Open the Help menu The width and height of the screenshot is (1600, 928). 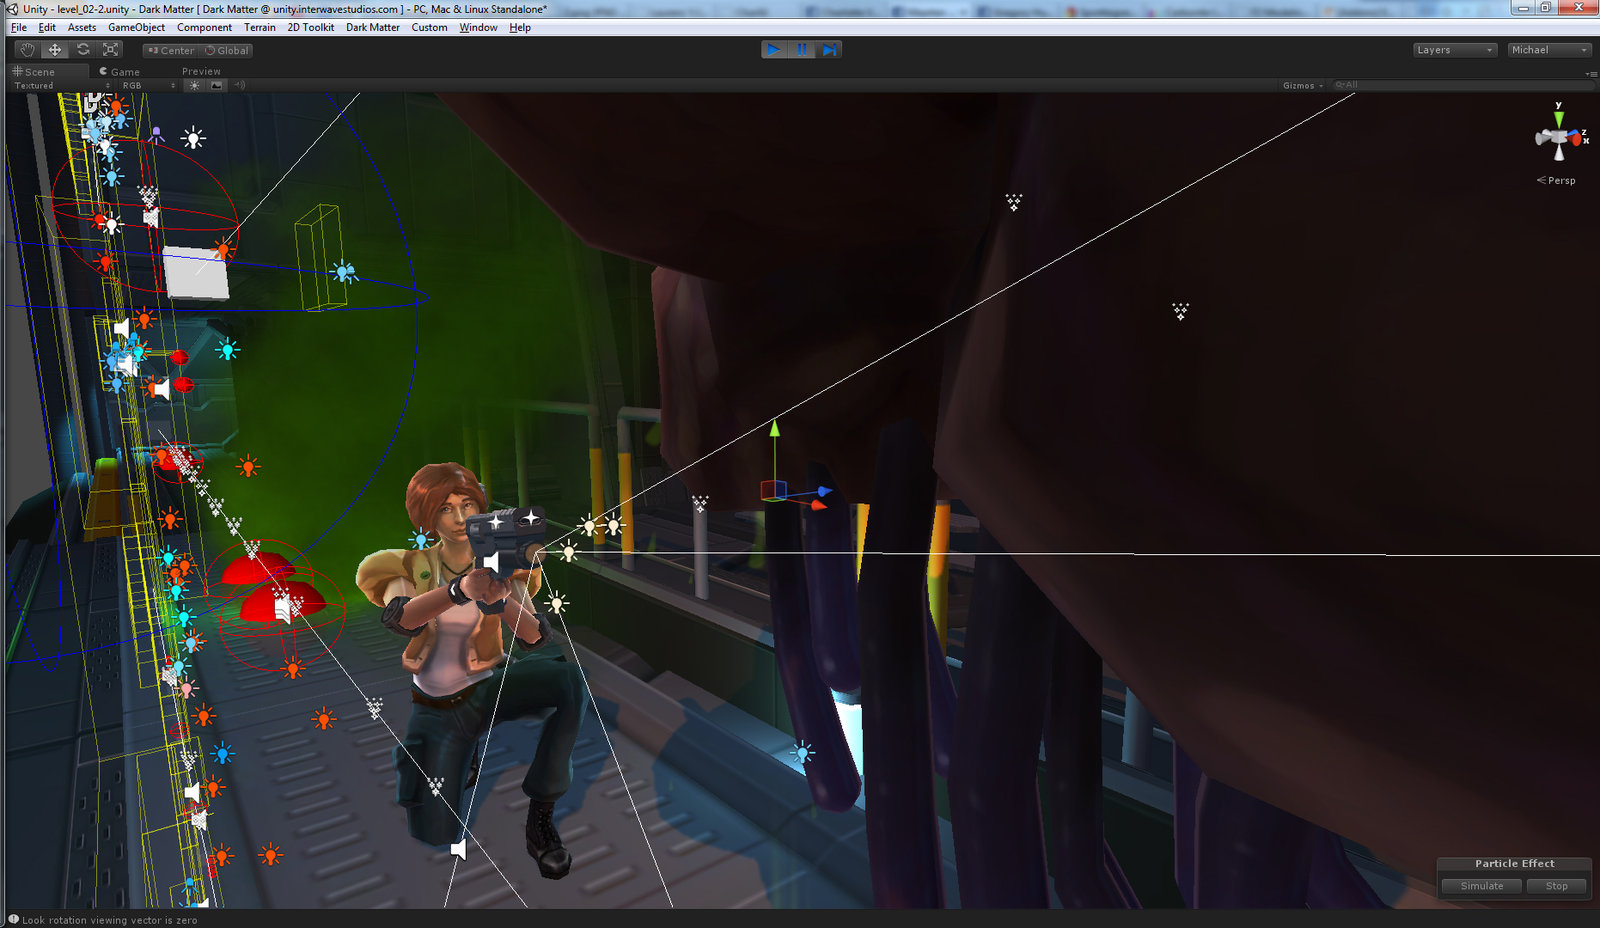coord(520,27)
